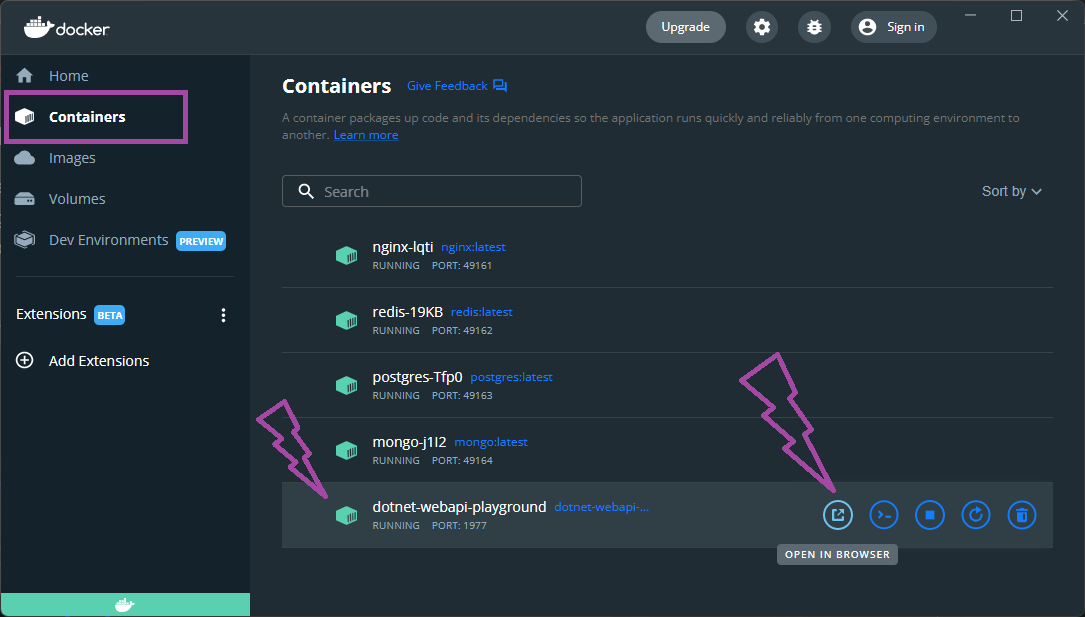Viewport: 1085px width, 617px height.
Task: Click the redis-19KB container icon
Action: point(347,320)
